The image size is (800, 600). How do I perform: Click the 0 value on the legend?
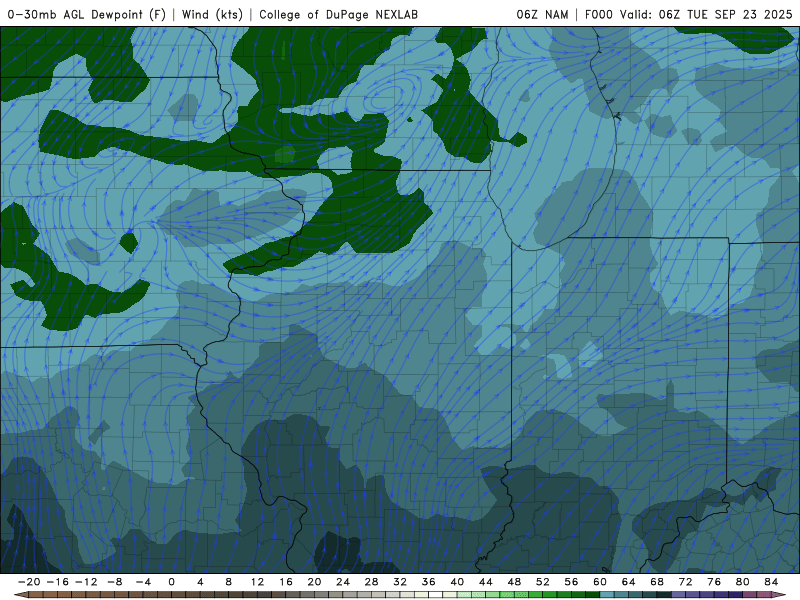[x=171, y=582]
